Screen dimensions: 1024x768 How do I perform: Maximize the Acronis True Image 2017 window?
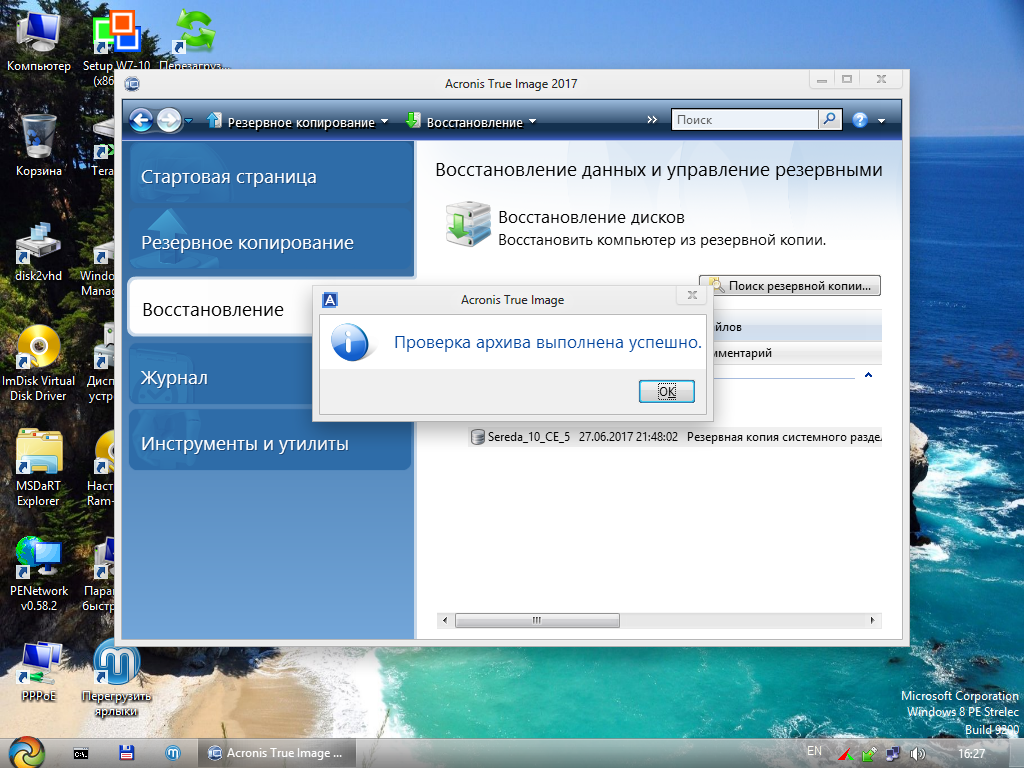(x=847, y=80)
